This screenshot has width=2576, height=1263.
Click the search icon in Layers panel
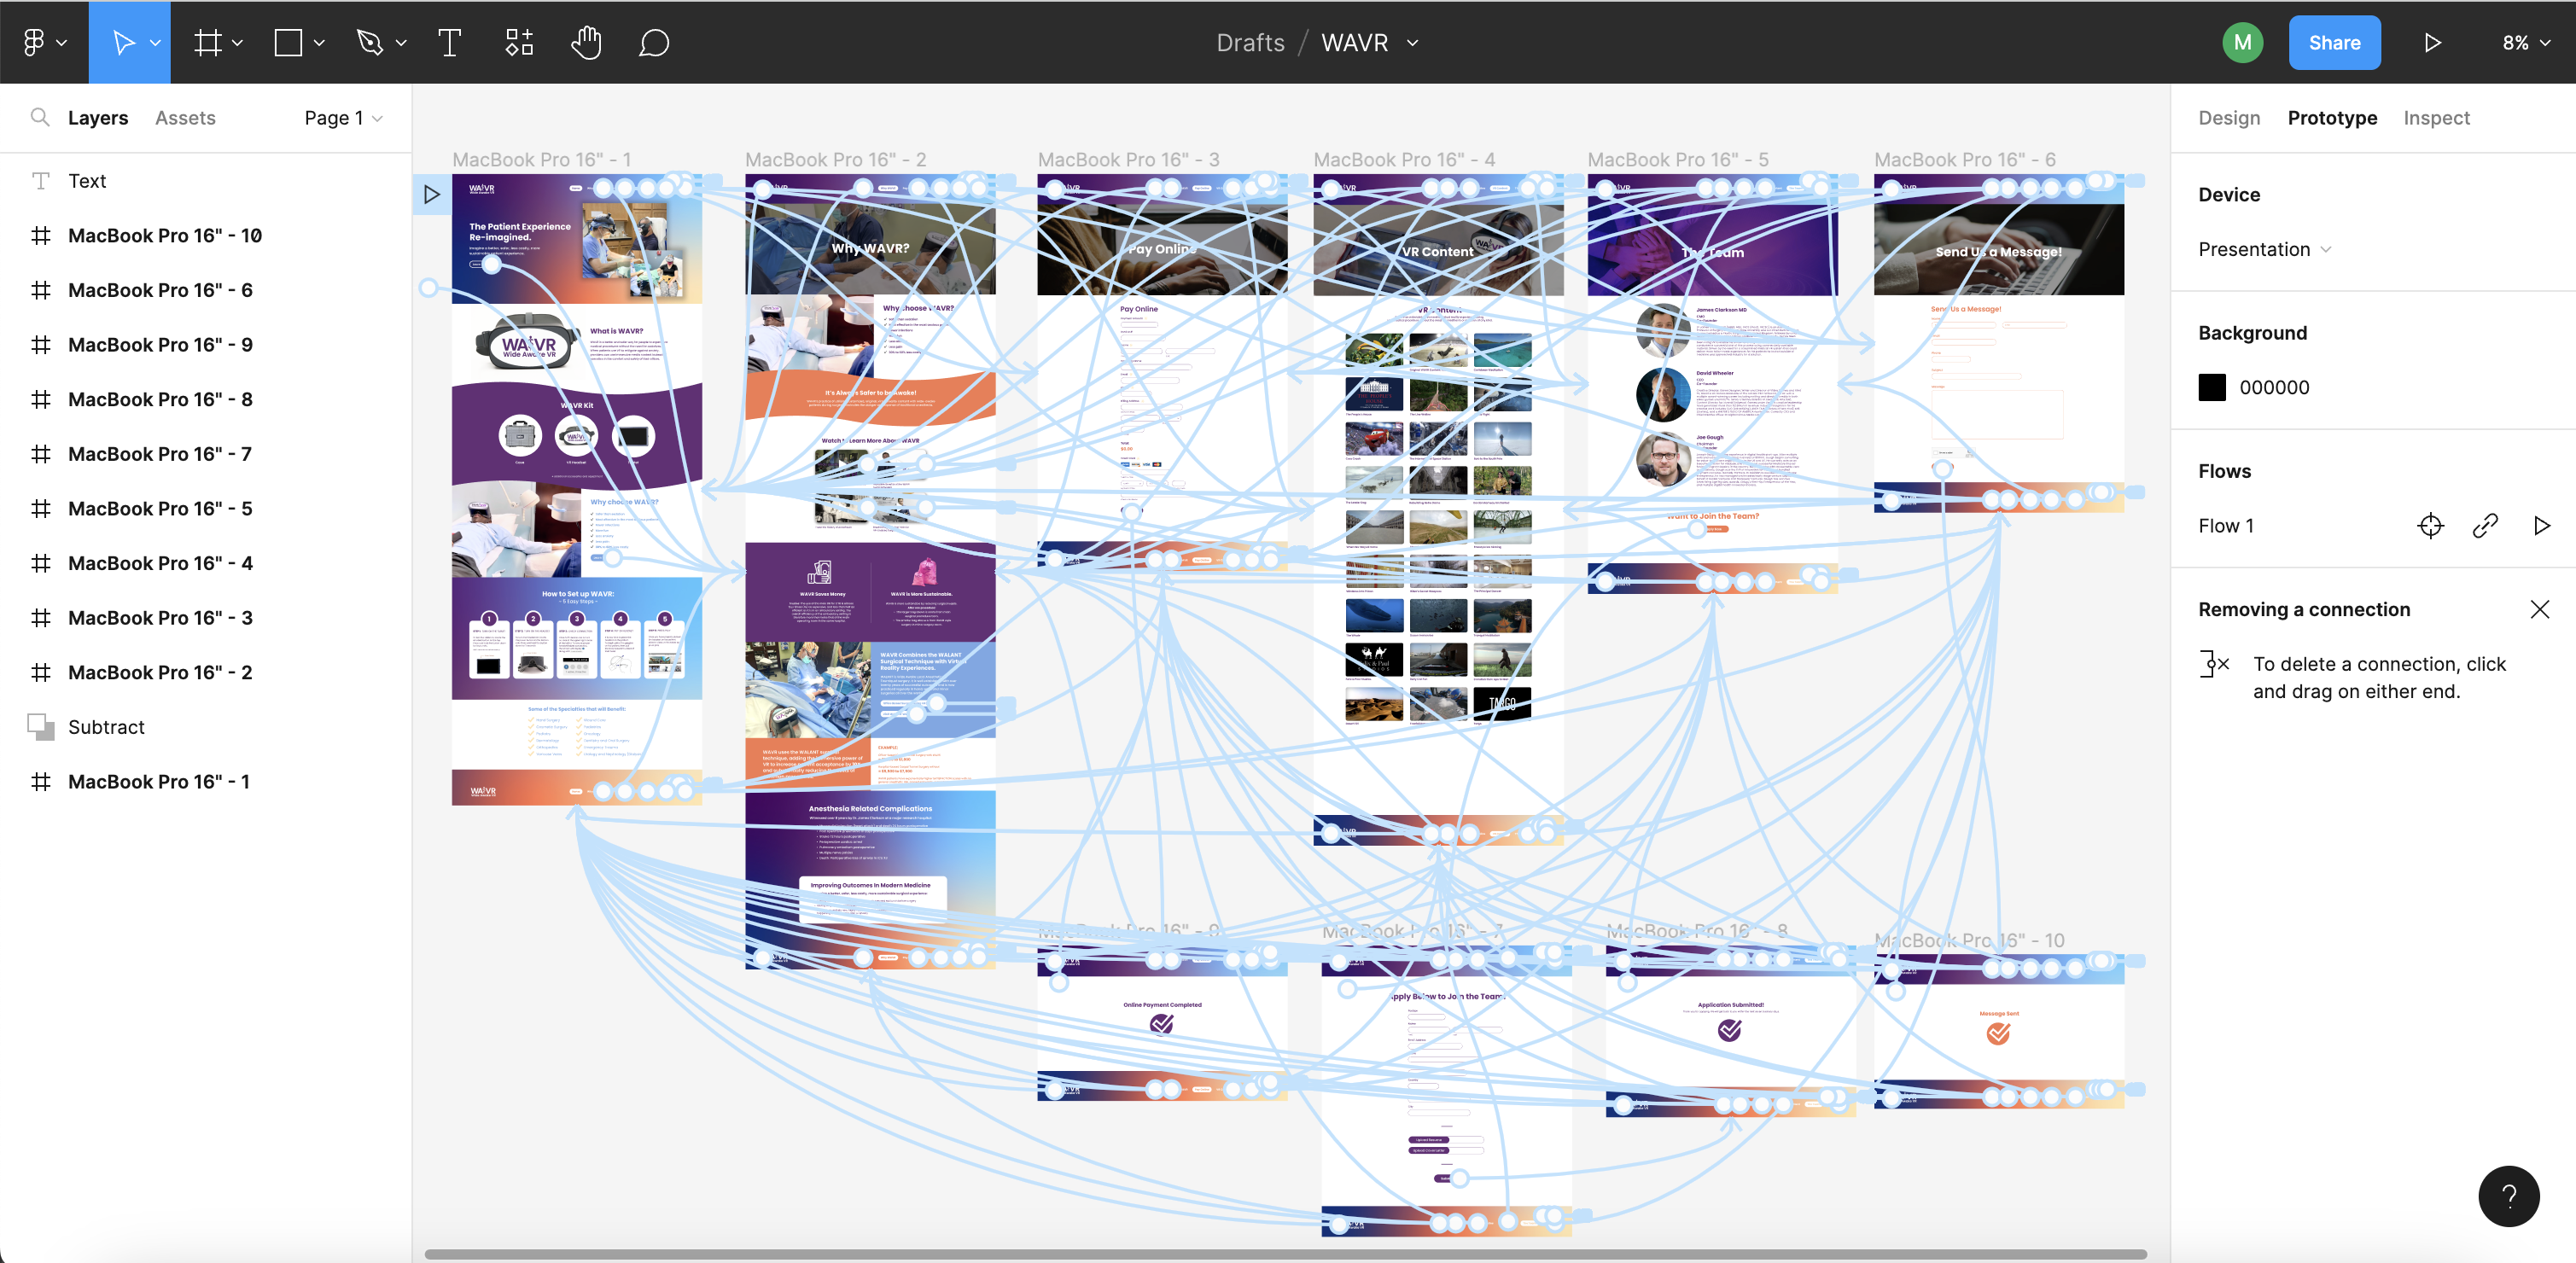40,117
